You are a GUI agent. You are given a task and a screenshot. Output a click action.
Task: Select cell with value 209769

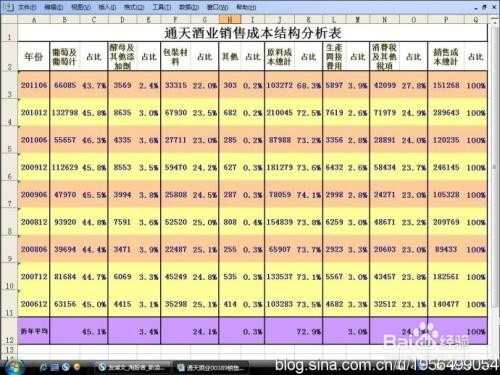(x=446, y=222)
